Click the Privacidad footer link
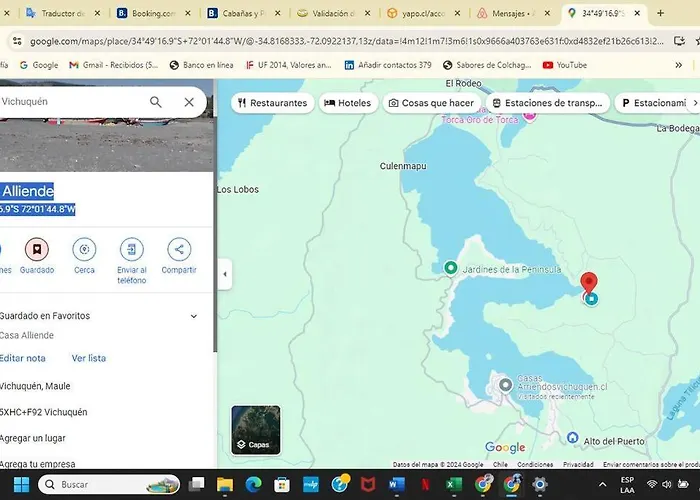 pyautogui.click(x=578, y=464)
